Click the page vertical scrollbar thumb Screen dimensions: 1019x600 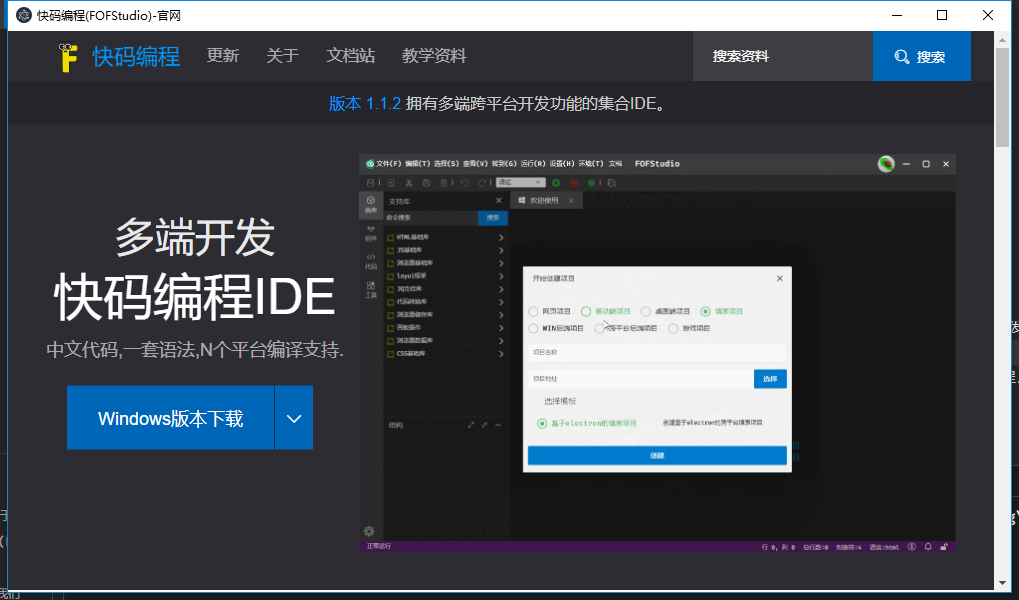click(1002, 98)
